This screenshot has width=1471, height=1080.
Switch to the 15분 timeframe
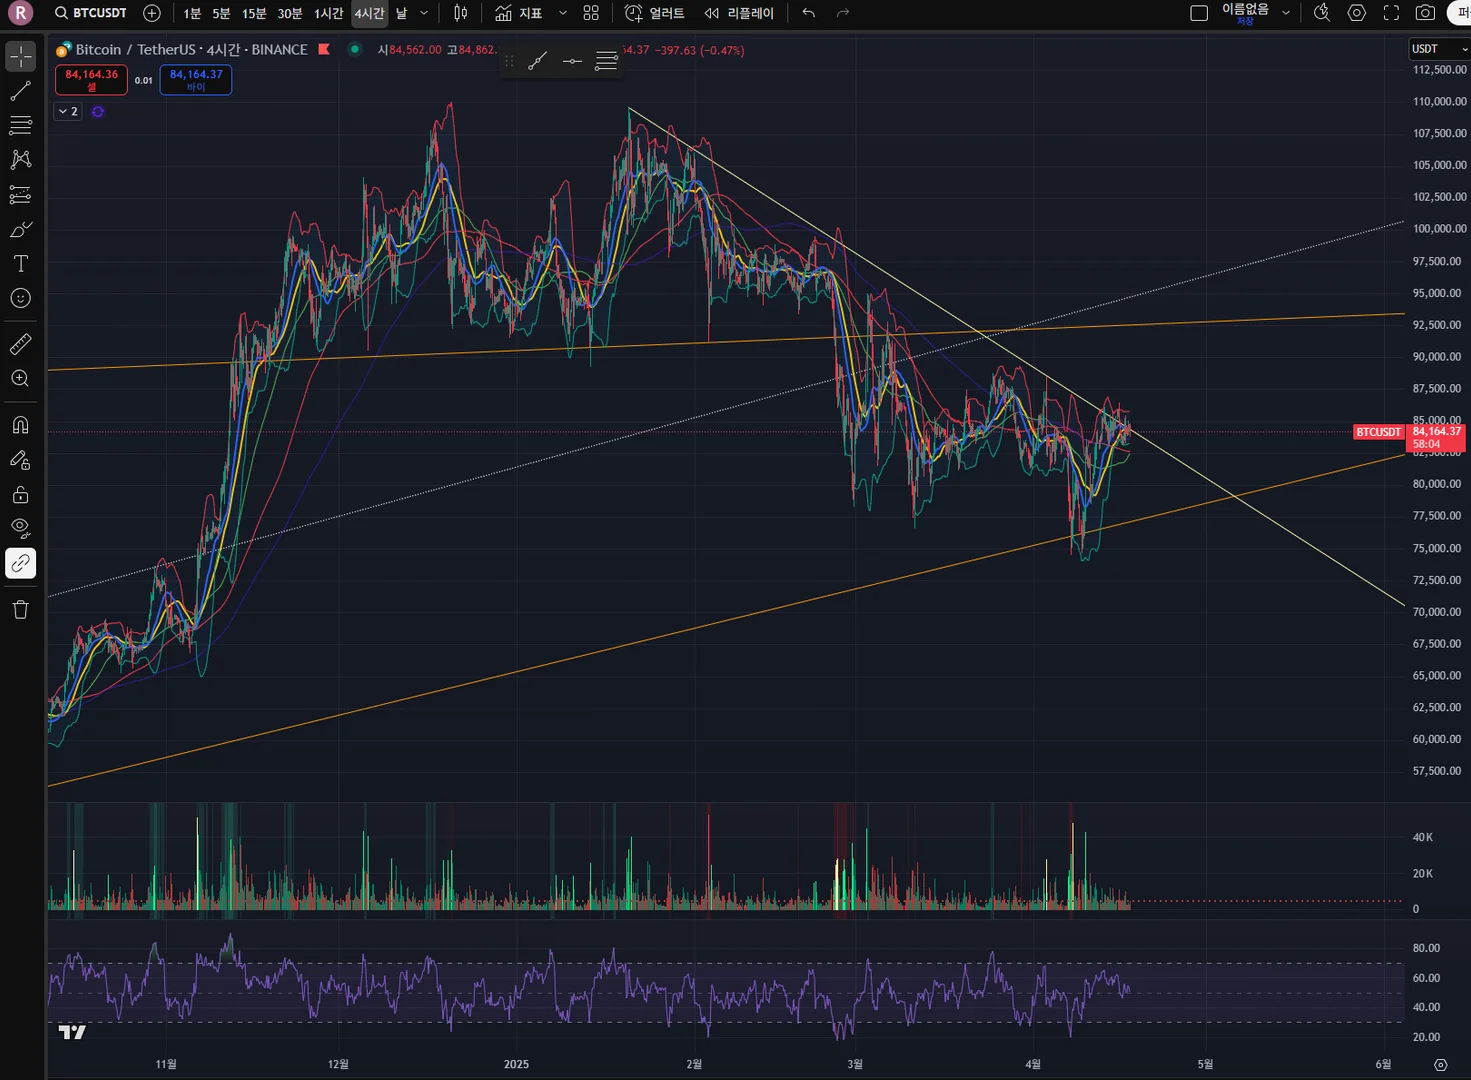point(254,13)
